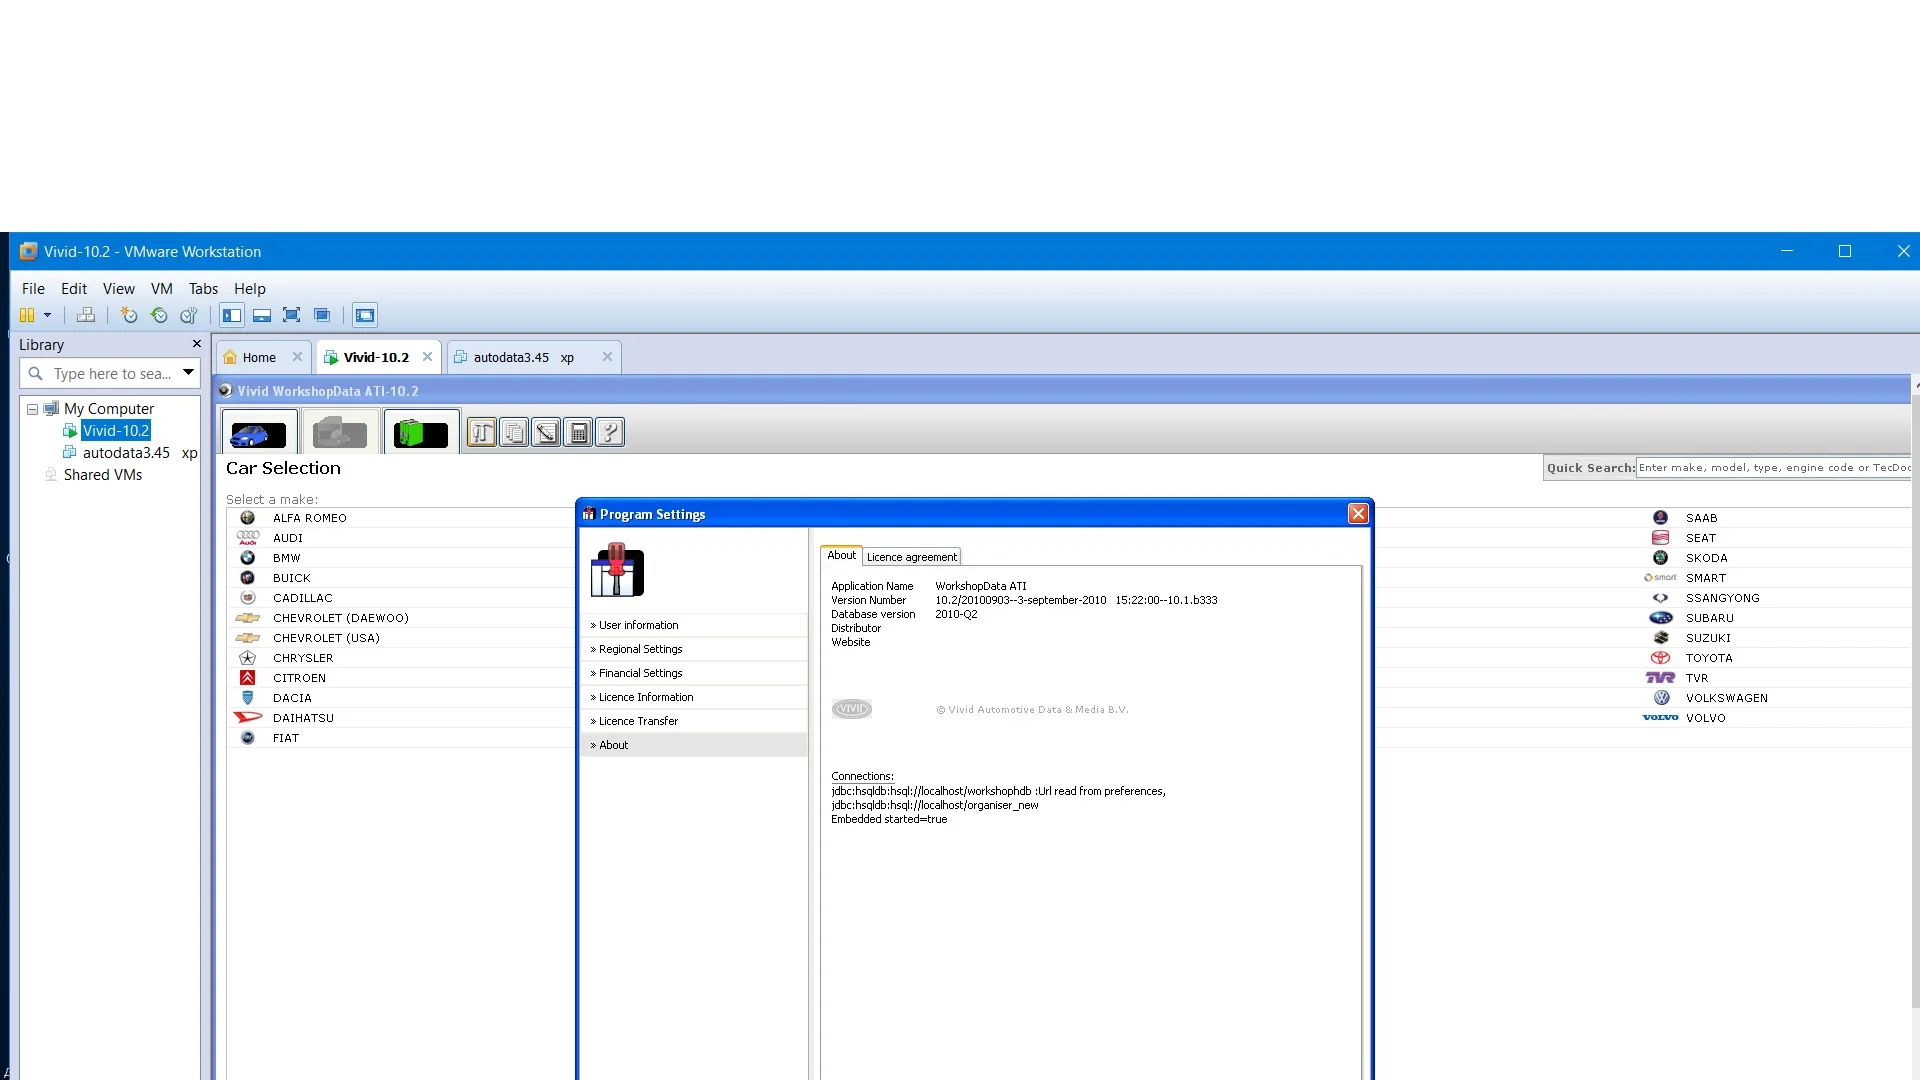
Task: Click the blue car selection icon
Action: coord(259,433)
